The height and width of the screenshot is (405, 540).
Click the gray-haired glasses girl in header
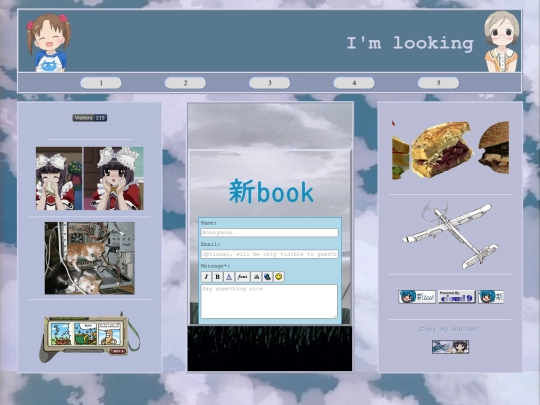pyautogui.click(x=501, y=42)
